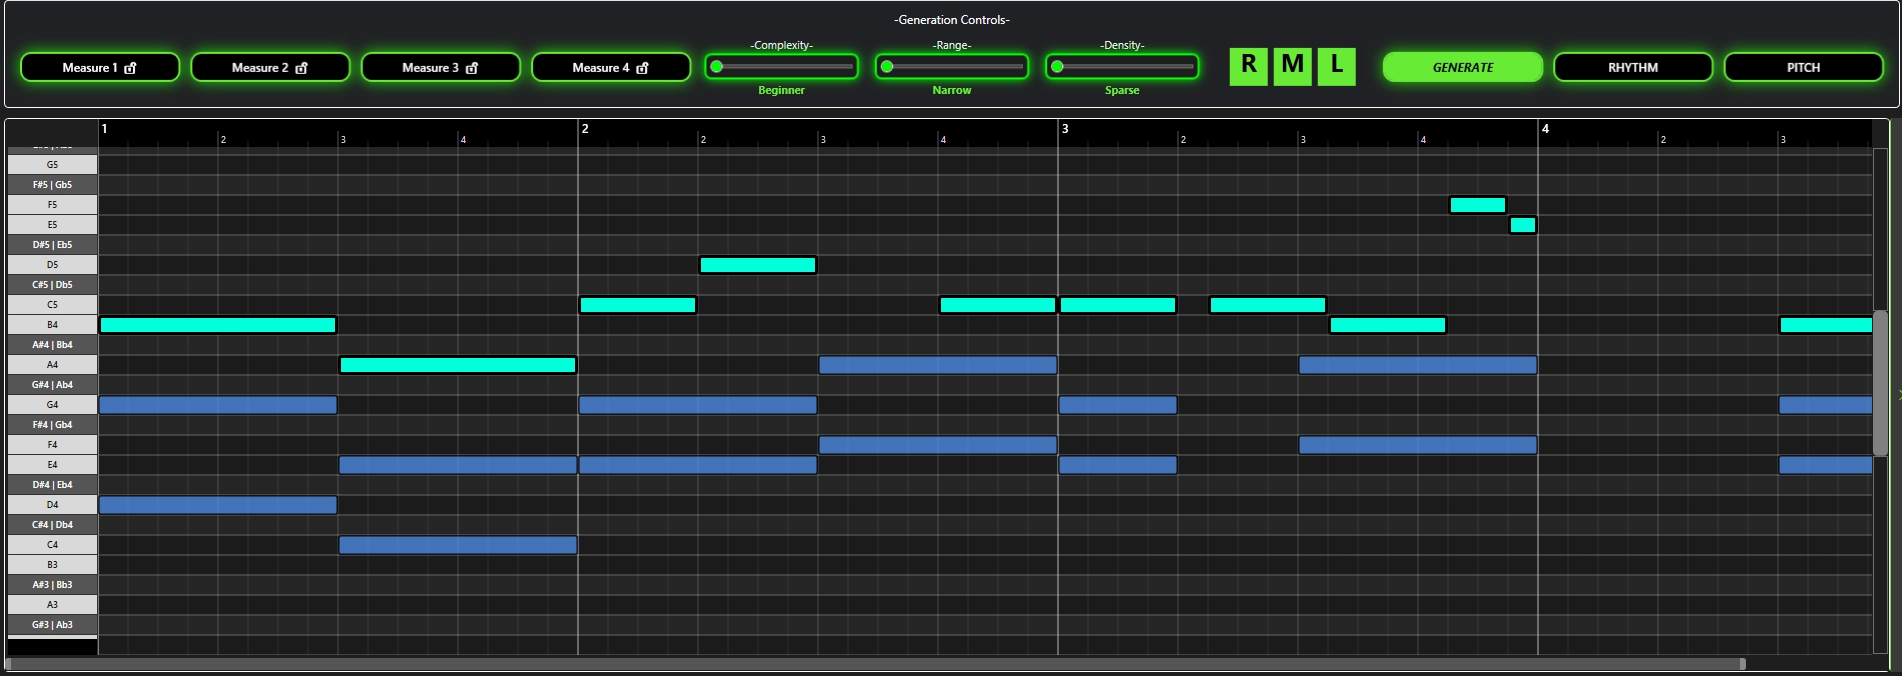The height and width of the screenshot is (676, 1902).
Task: Select the cyan D5 note in measure 2
Action: [x=758, y=265]
